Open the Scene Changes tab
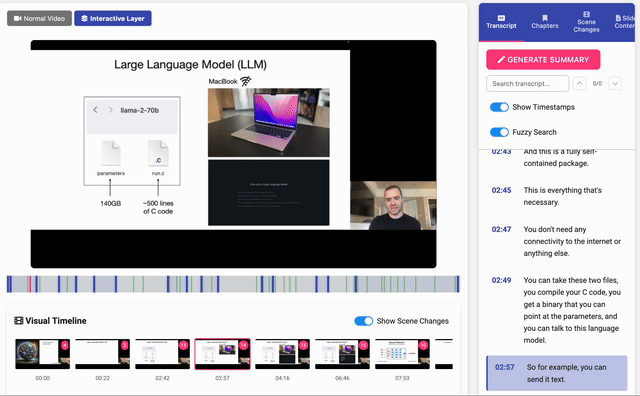The image size is (640, 396). [586, 22]
